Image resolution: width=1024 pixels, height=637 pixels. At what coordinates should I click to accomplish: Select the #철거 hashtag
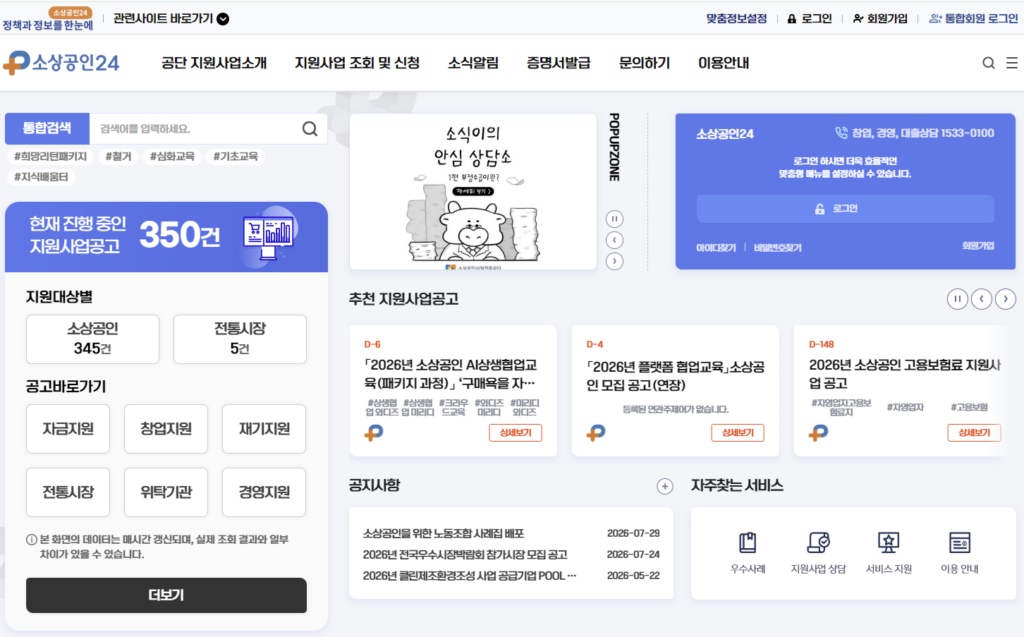coord(118,156)
